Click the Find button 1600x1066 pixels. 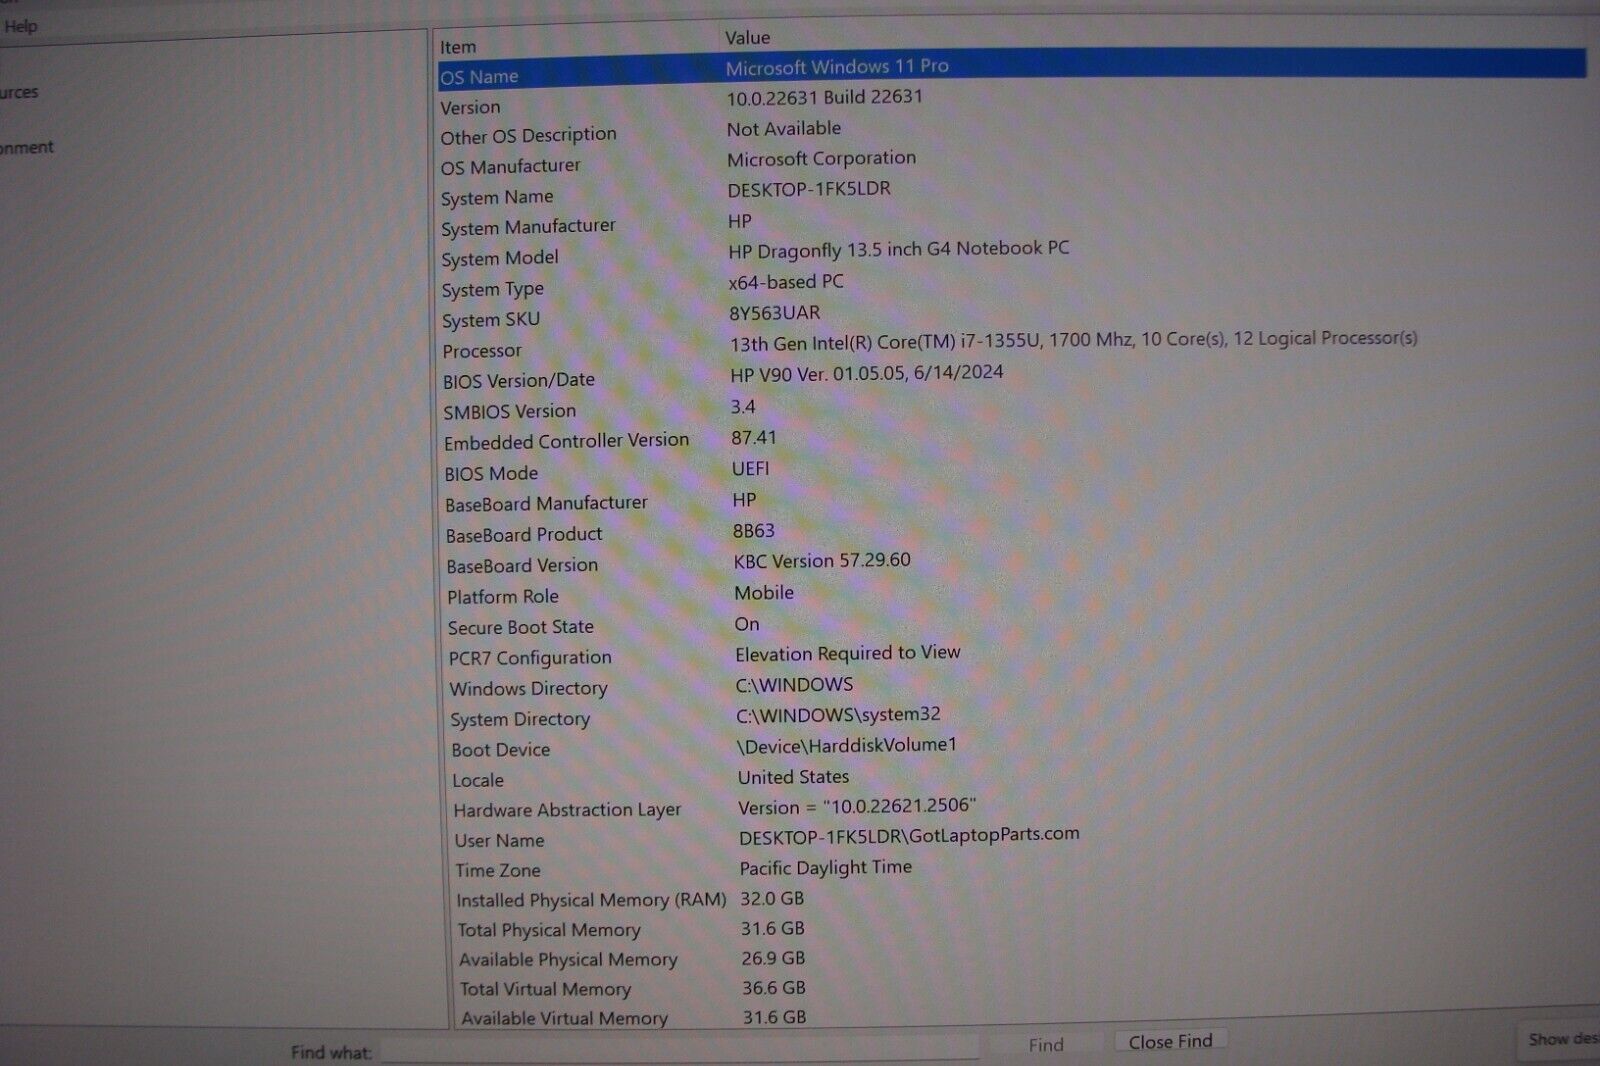(1046, 1044)
